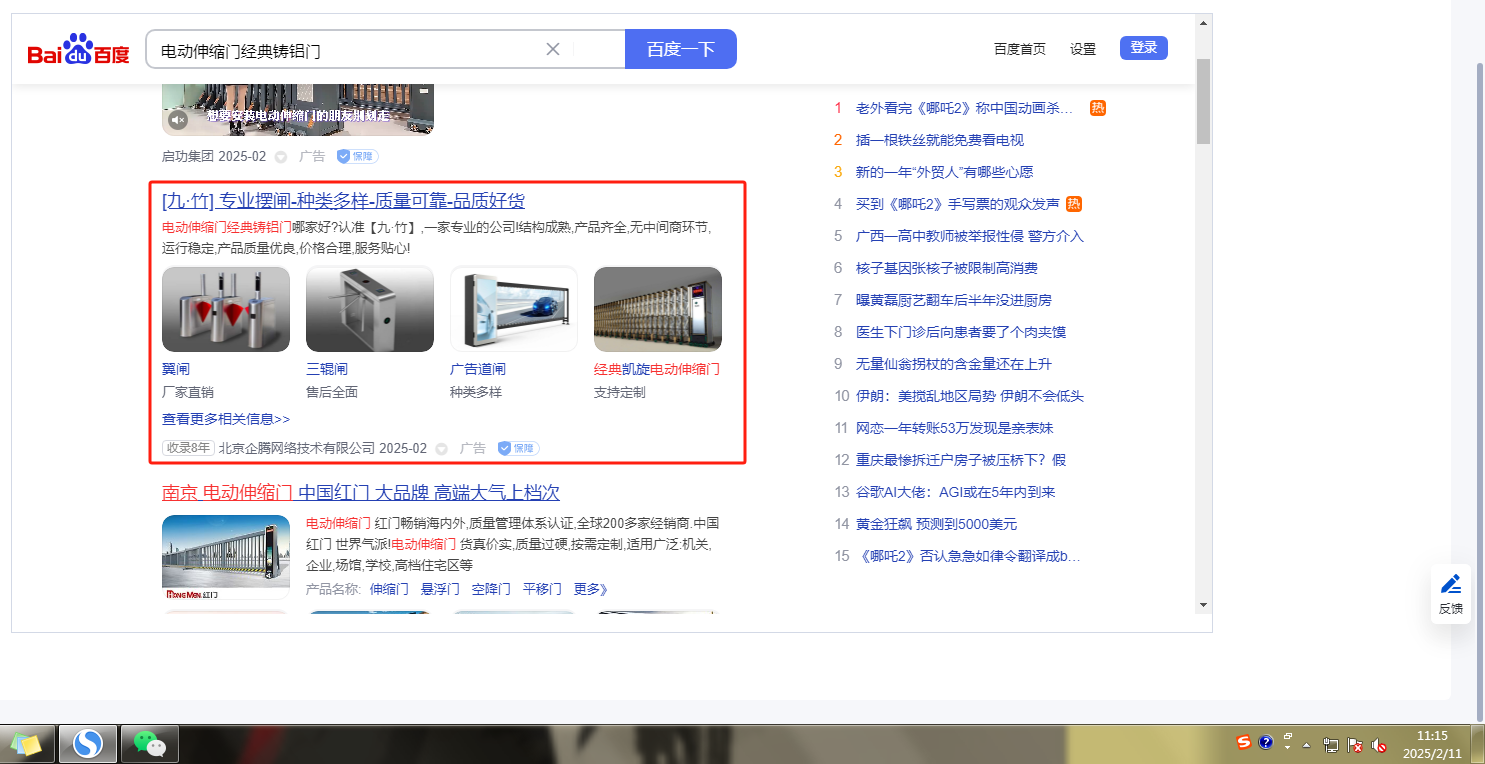Open hot search 谷歌AI大佬：AGI或在5年内到来

coord(956,492)
